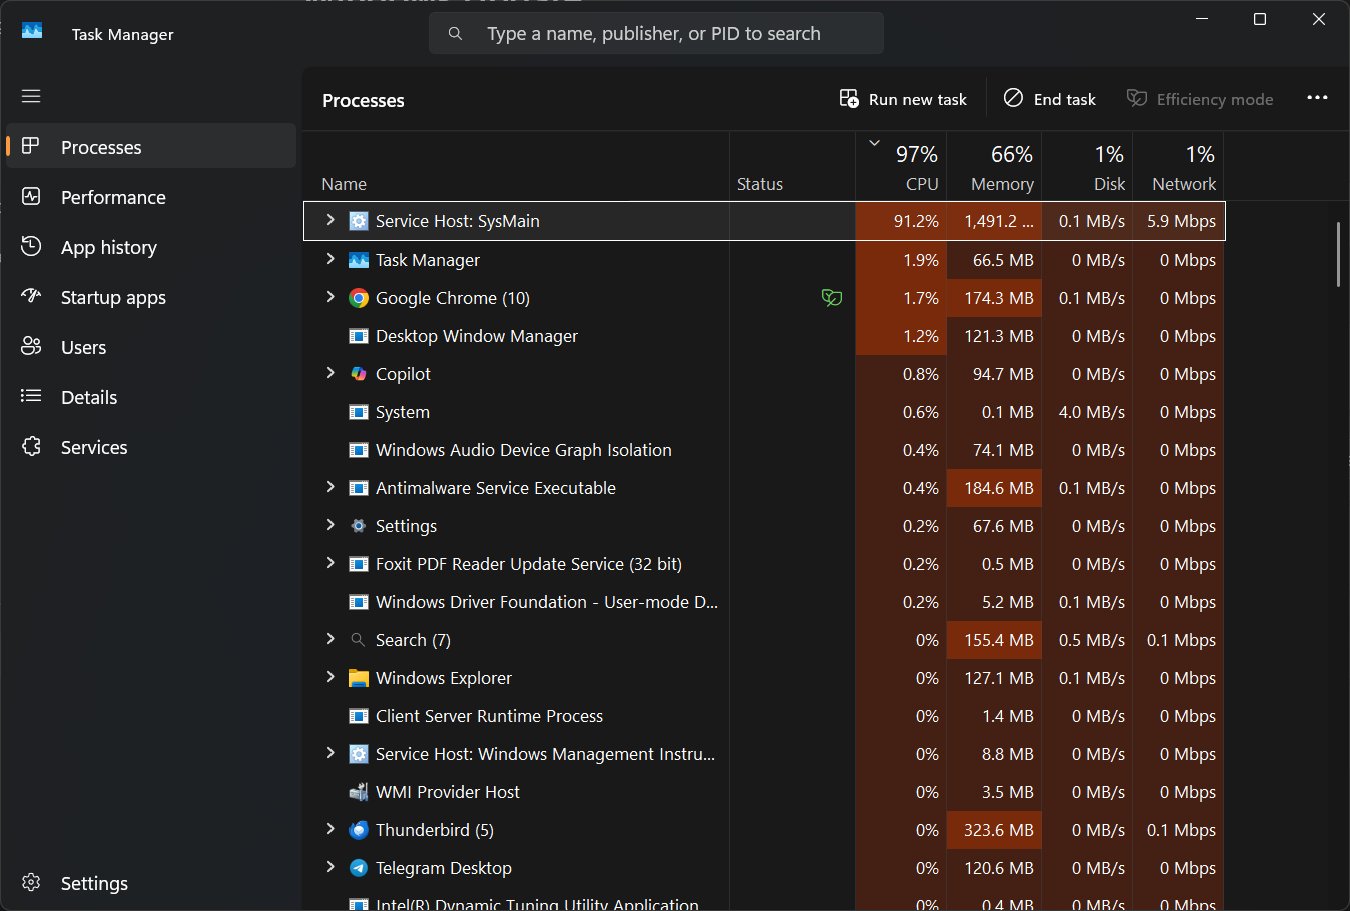Click the Google Chrome process icon
1350x911 pixels.
(x=358, y=298)
